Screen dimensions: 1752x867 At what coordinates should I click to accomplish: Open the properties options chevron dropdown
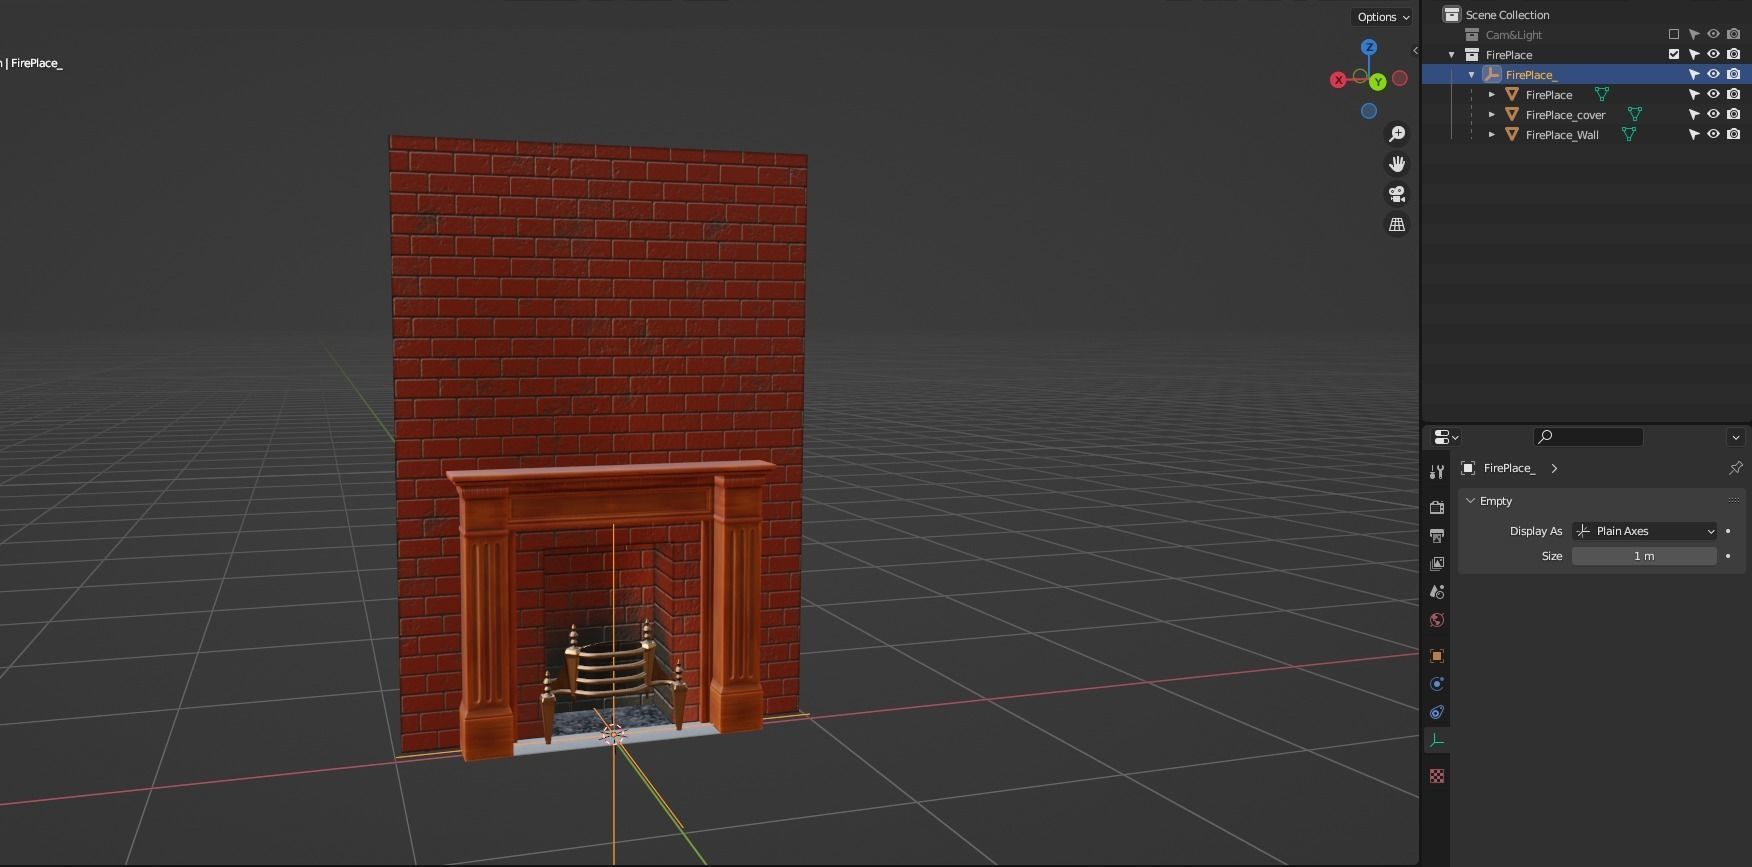1735,437
